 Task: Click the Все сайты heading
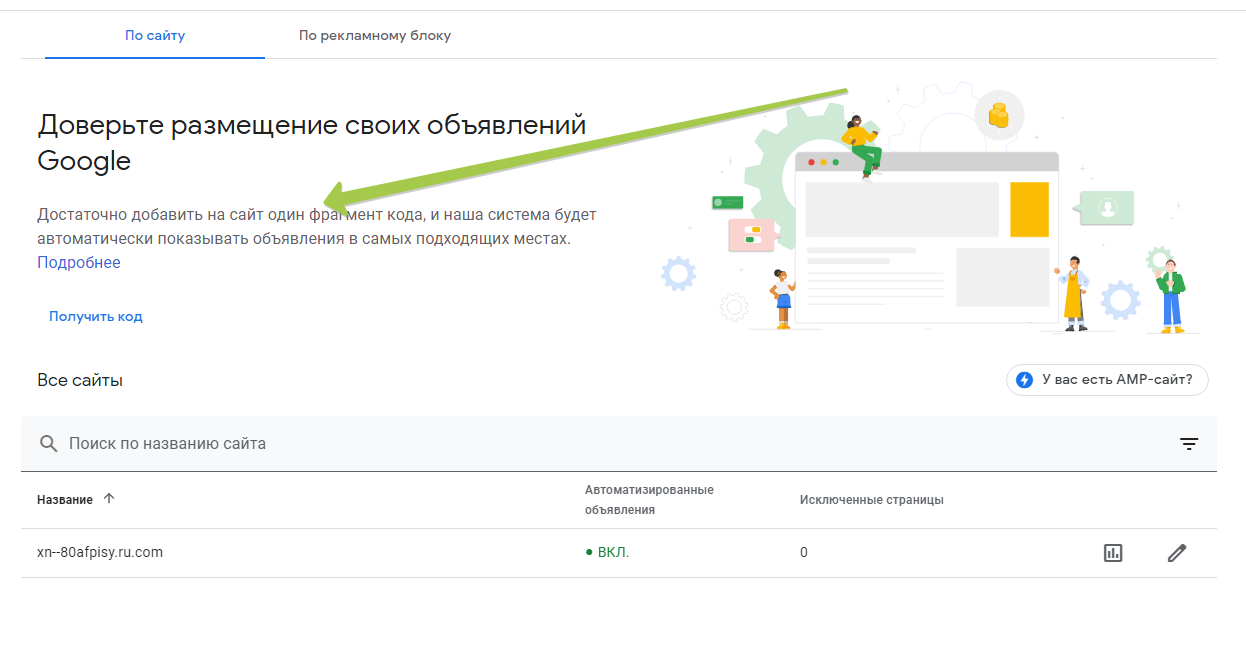[x=80, y=380]
